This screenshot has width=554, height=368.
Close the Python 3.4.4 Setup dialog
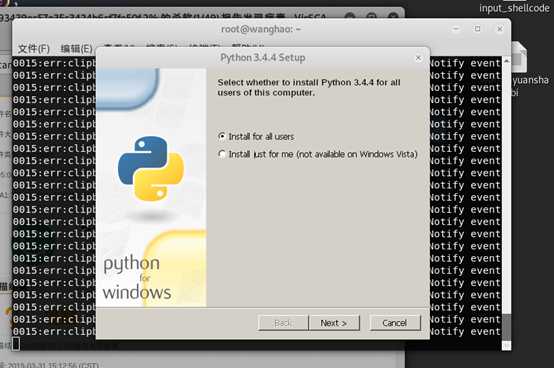tap(418, 58)
